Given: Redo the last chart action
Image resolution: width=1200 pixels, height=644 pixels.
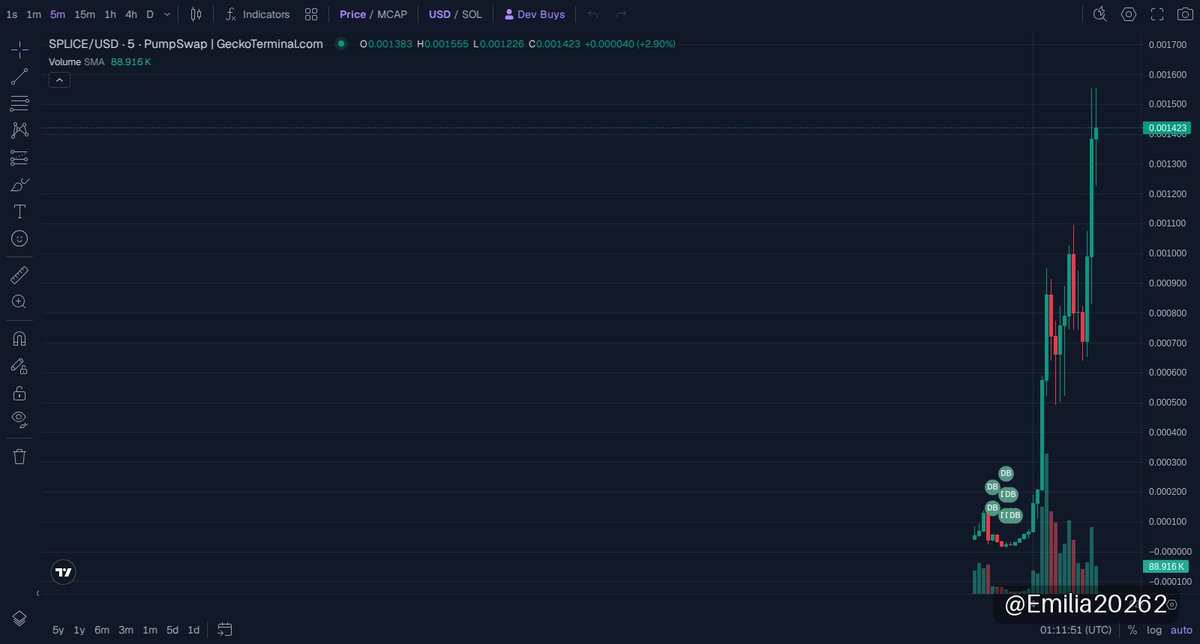Looking at the screenshot, I should (x=621, y=14).
